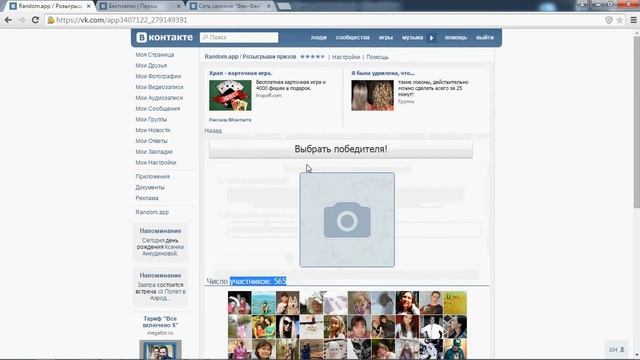640x360 pixels.
Task: Open Мои Фотографии in sidebar
Action: pyautogui.click(x=158, y=76)
